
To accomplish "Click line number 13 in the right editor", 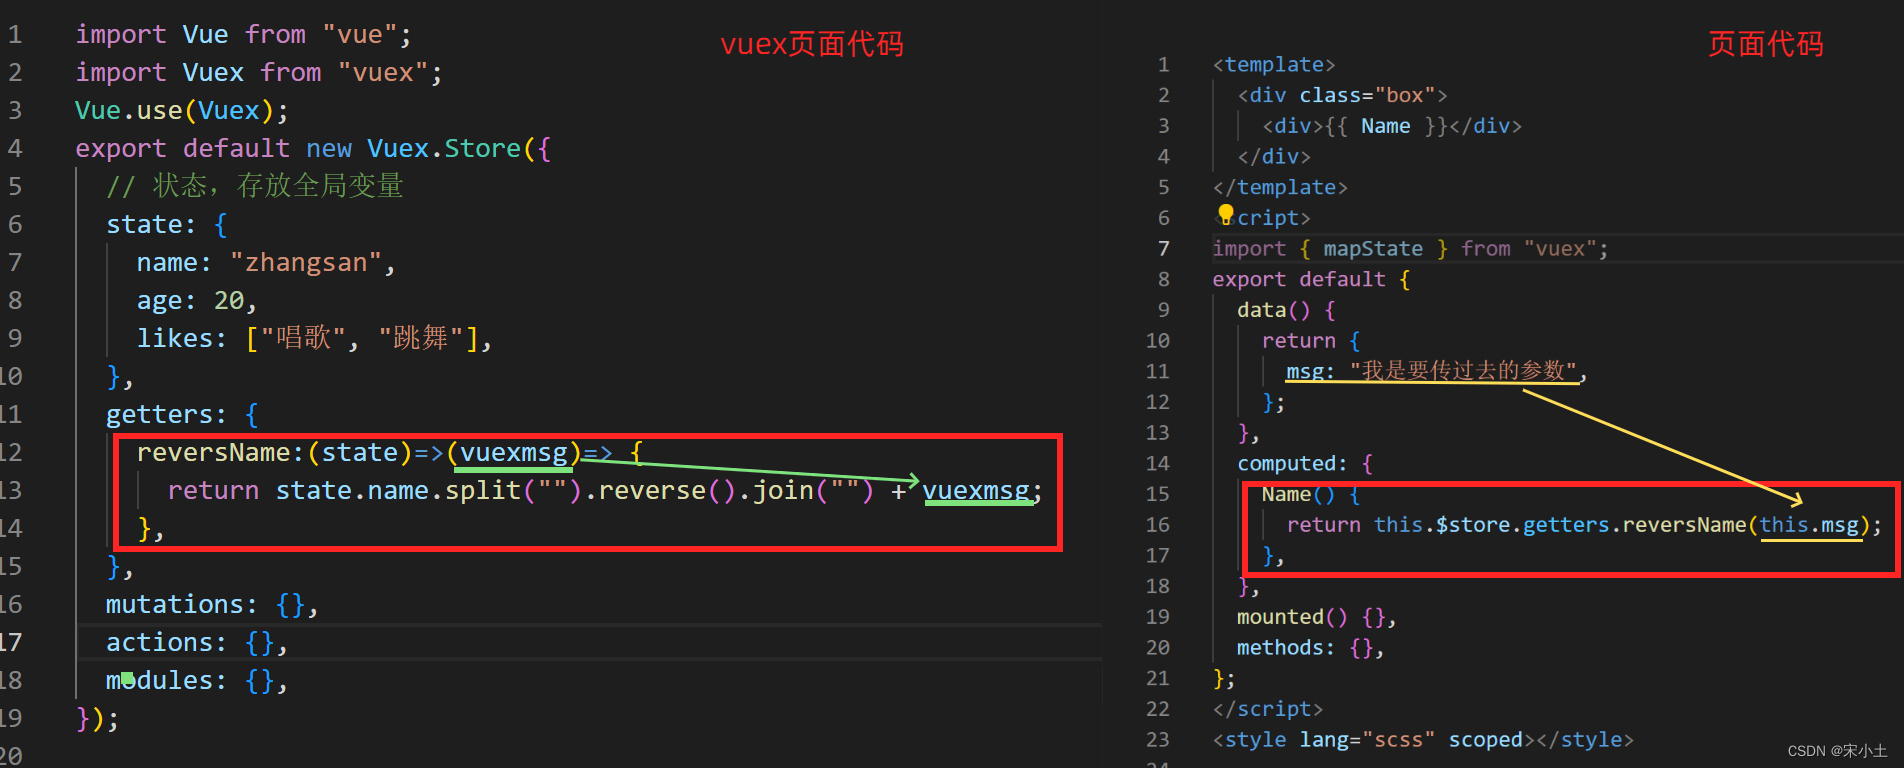I will click(1158, 432).
